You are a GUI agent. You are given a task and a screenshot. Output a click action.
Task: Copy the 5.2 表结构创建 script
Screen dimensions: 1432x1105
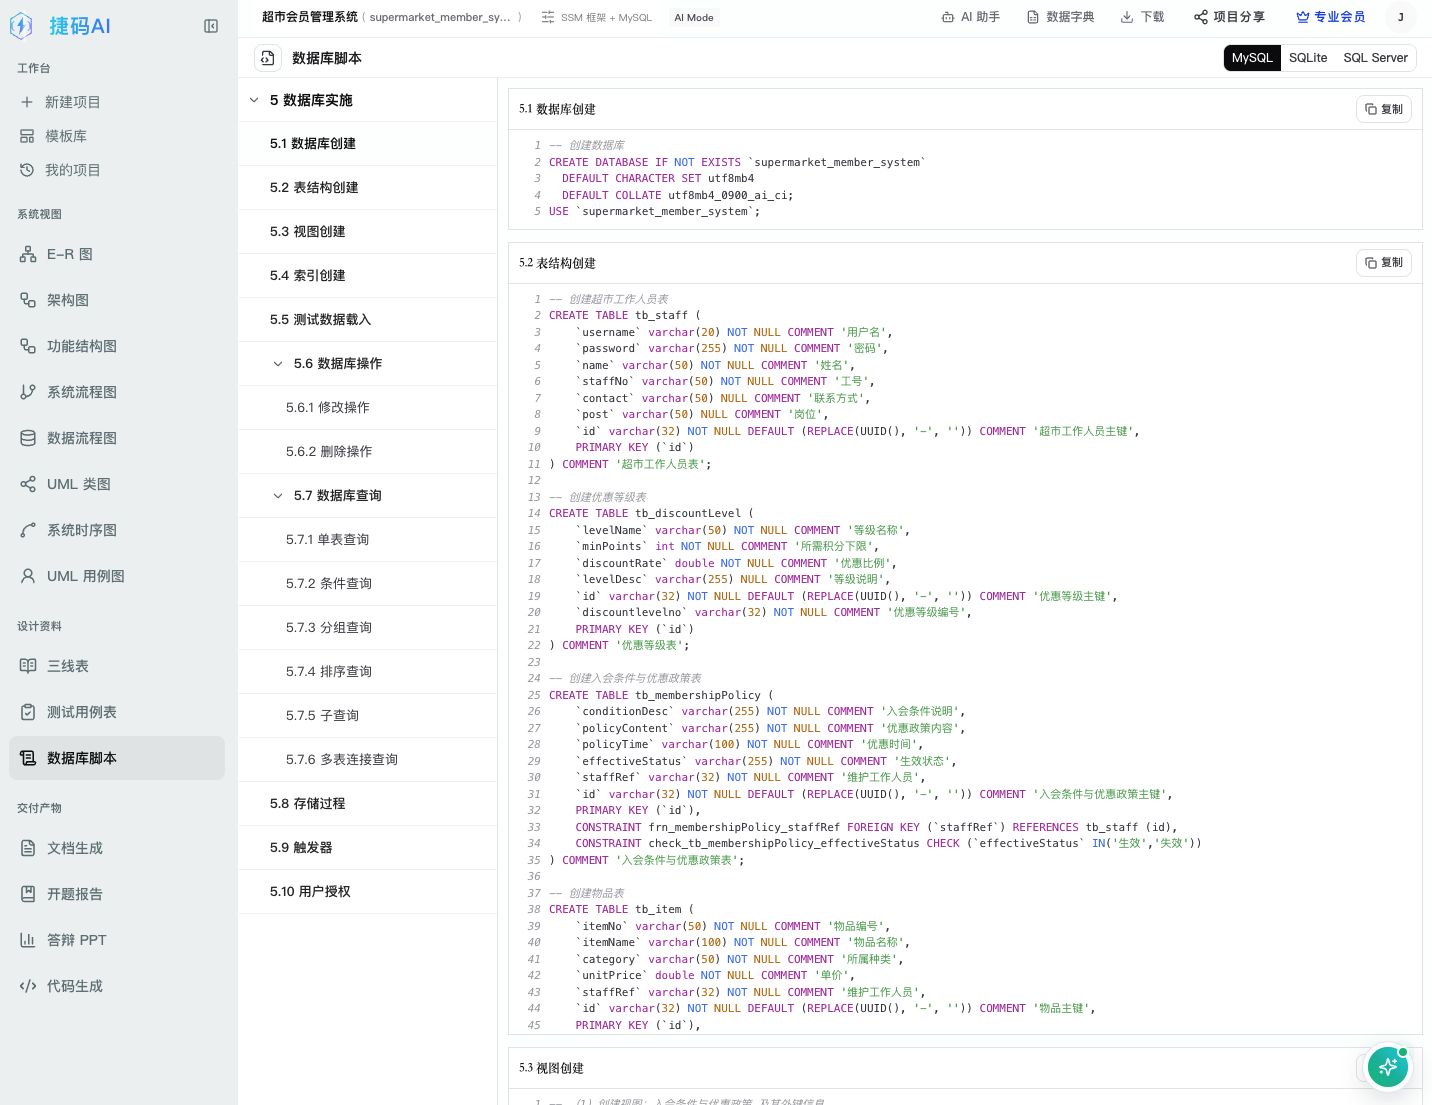[1384, 262]
